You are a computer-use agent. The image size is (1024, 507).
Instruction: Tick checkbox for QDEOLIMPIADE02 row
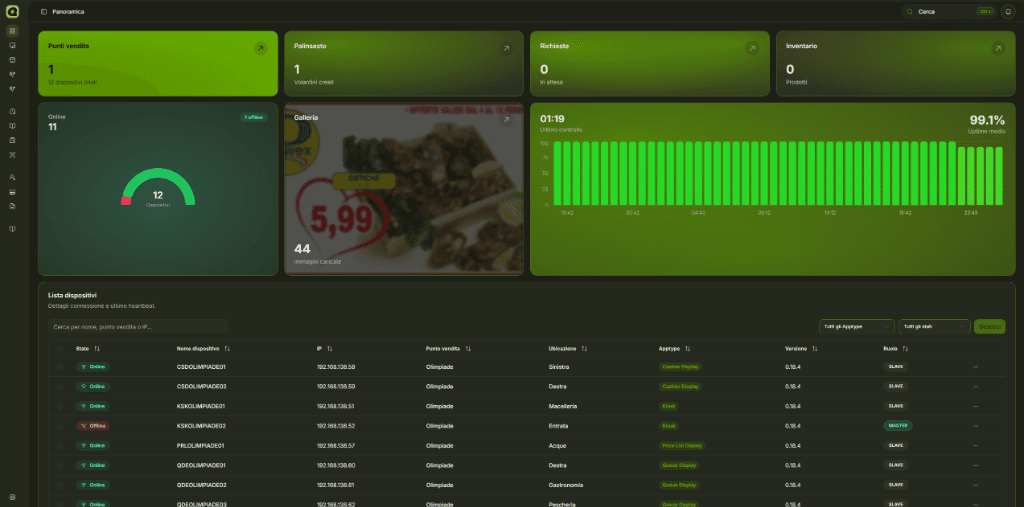[59, 485]
